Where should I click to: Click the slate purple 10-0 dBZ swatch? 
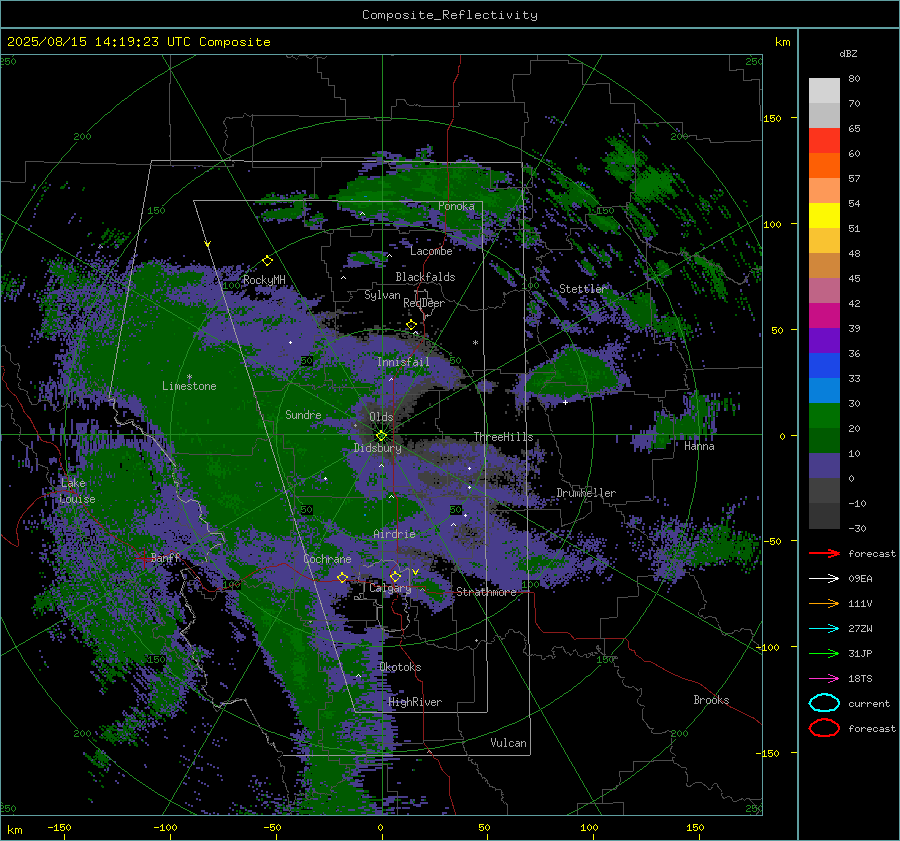(824, 466)
